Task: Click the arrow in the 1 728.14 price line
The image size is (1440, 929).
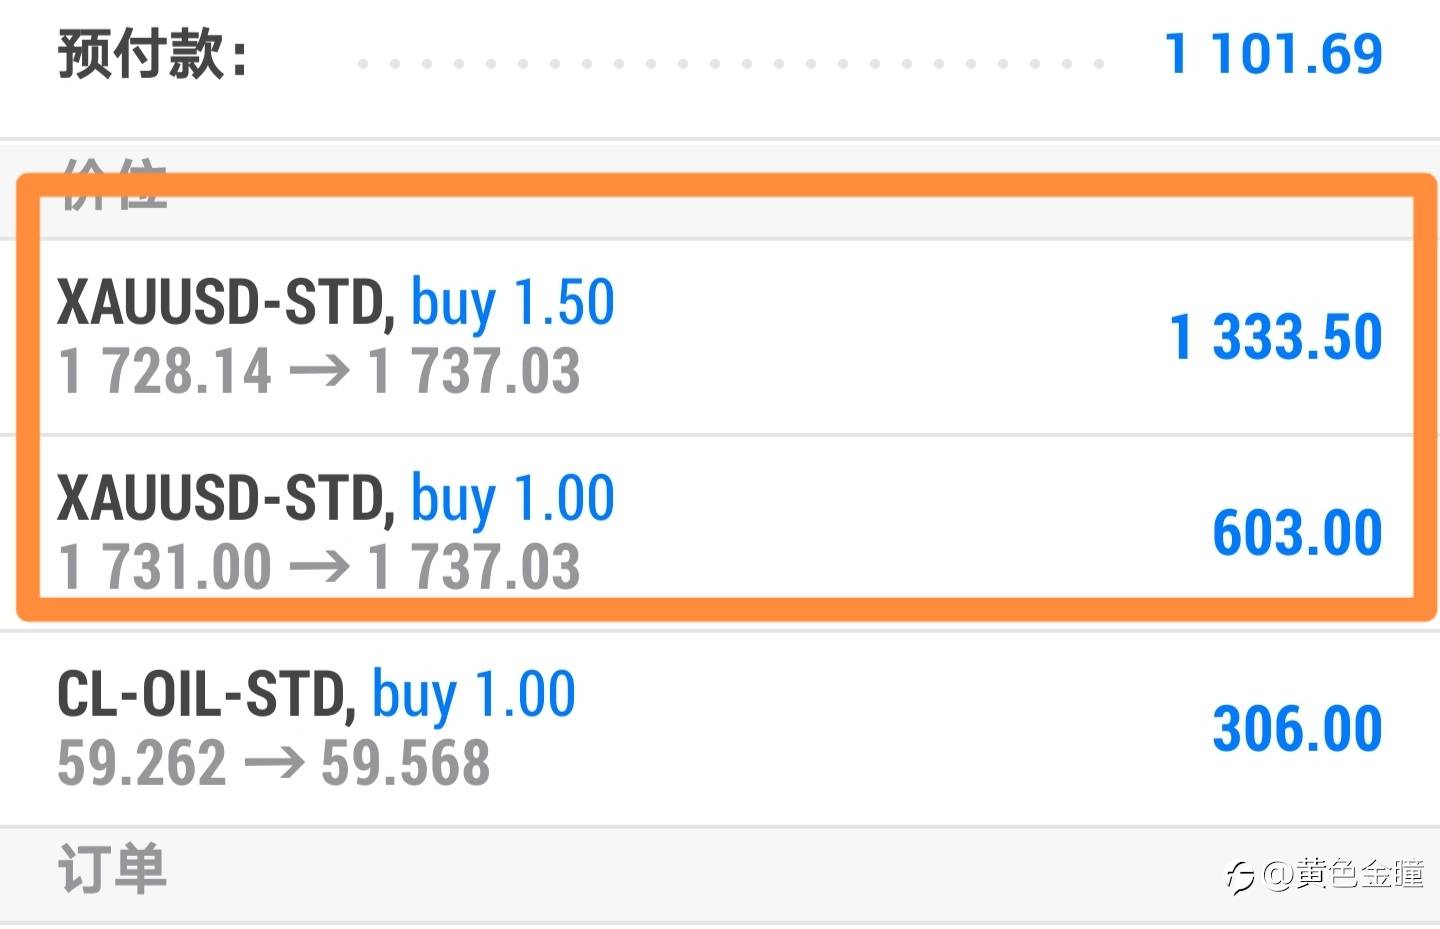Action: (x=319, y=372)
